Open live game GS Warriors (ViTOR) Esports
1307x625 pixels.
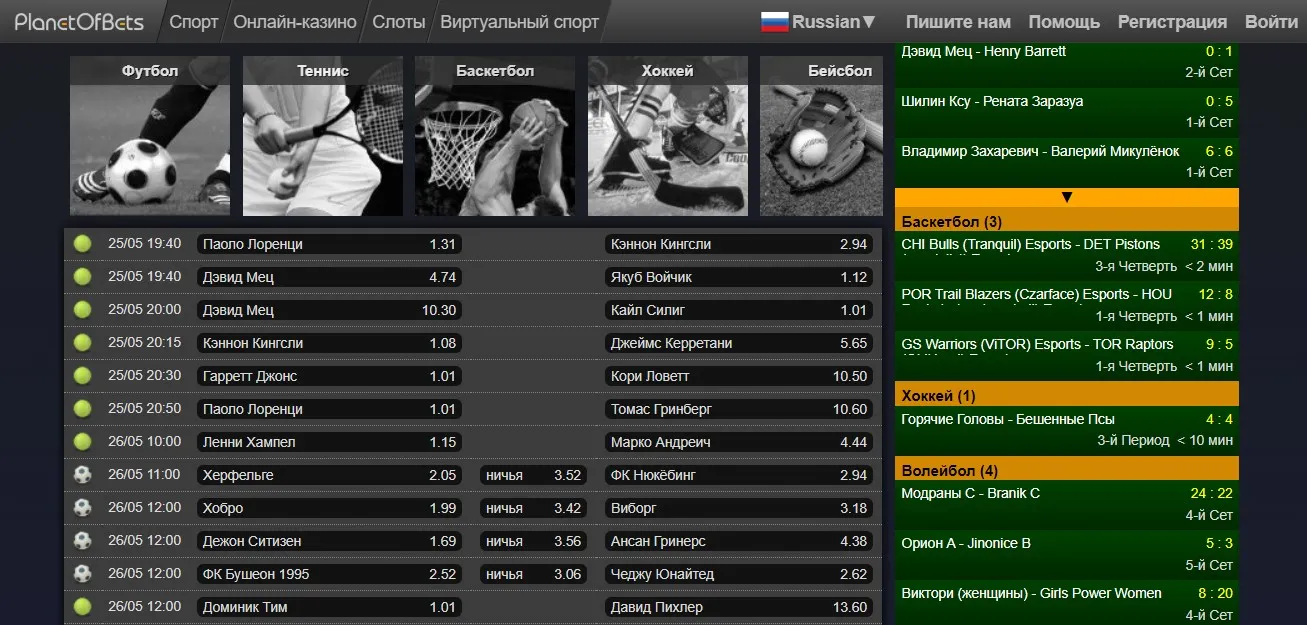coord(1066,356)
